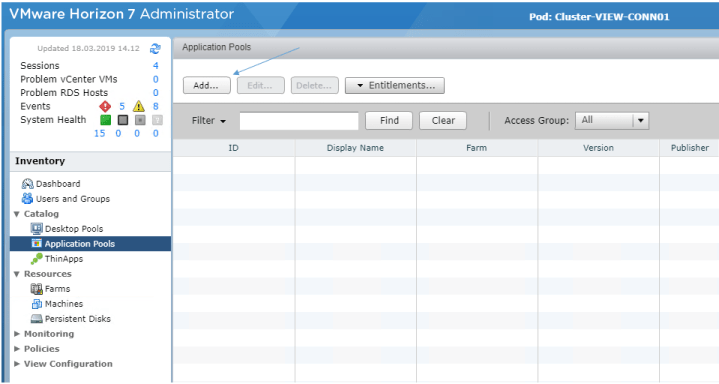The image size is (719, 384).
Task: Click the refresh icon next to Updated timestamp
Action: point(155,49)
